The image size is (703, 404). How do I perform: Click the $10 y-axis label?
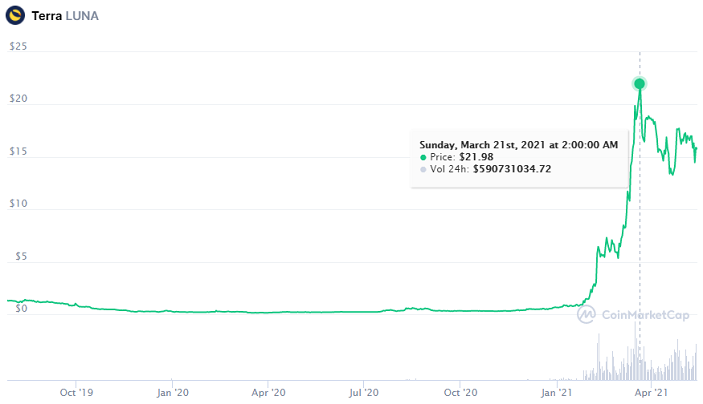click(17, 204)
